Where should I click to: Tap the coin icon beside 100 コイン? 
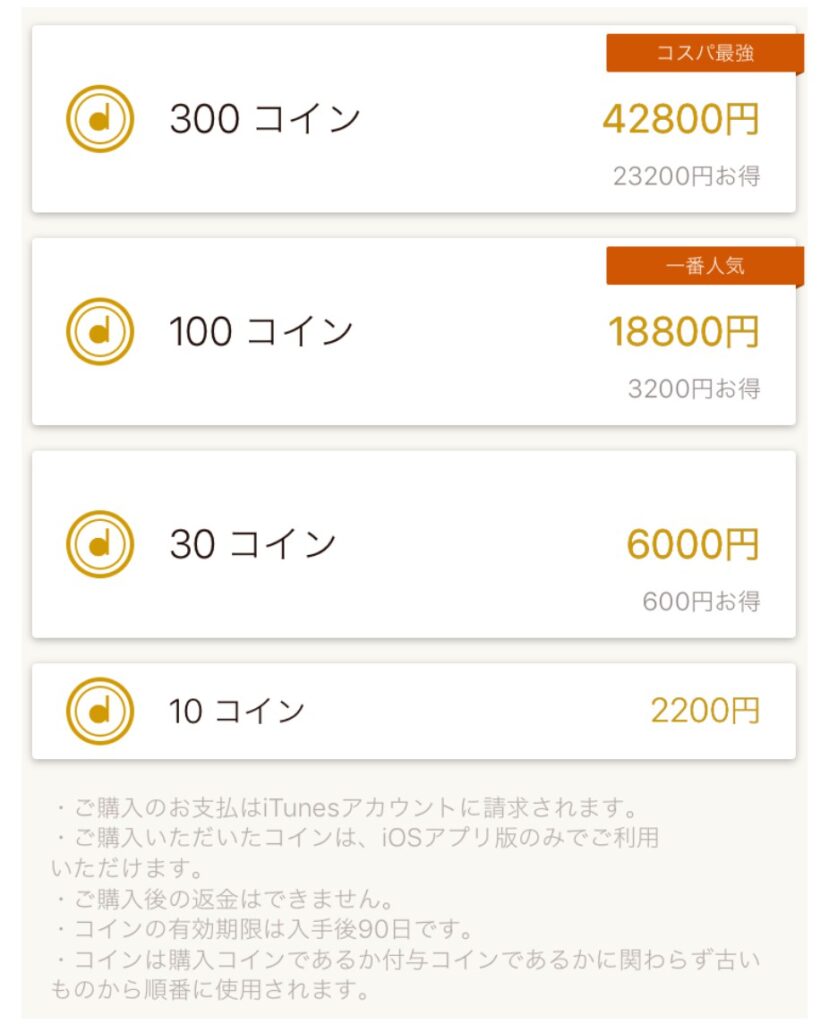click(x=100, y=332)
